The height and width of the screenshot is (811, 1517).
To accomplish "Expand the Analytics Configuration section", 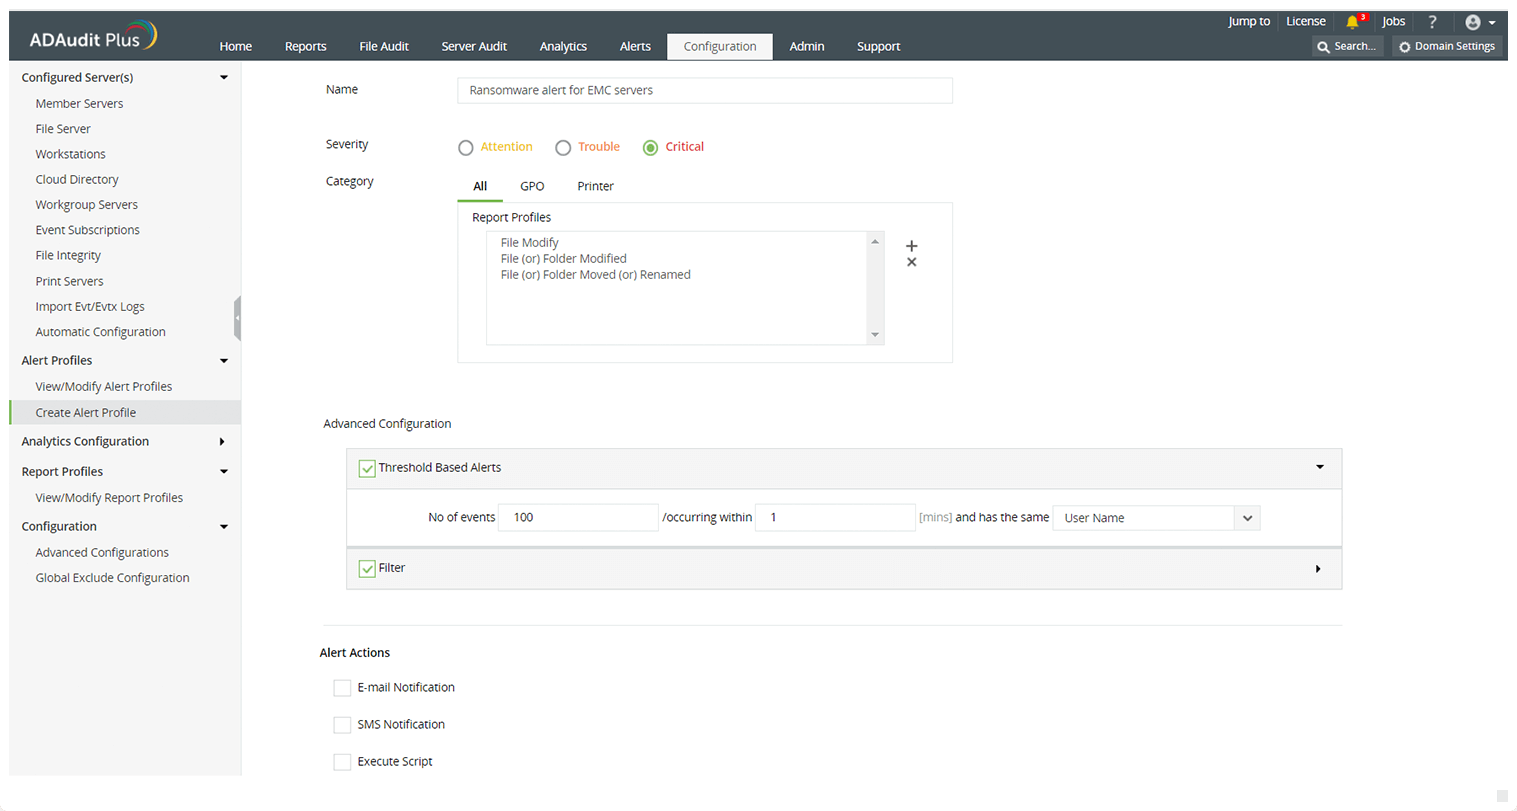I will [x=222, y=441].
